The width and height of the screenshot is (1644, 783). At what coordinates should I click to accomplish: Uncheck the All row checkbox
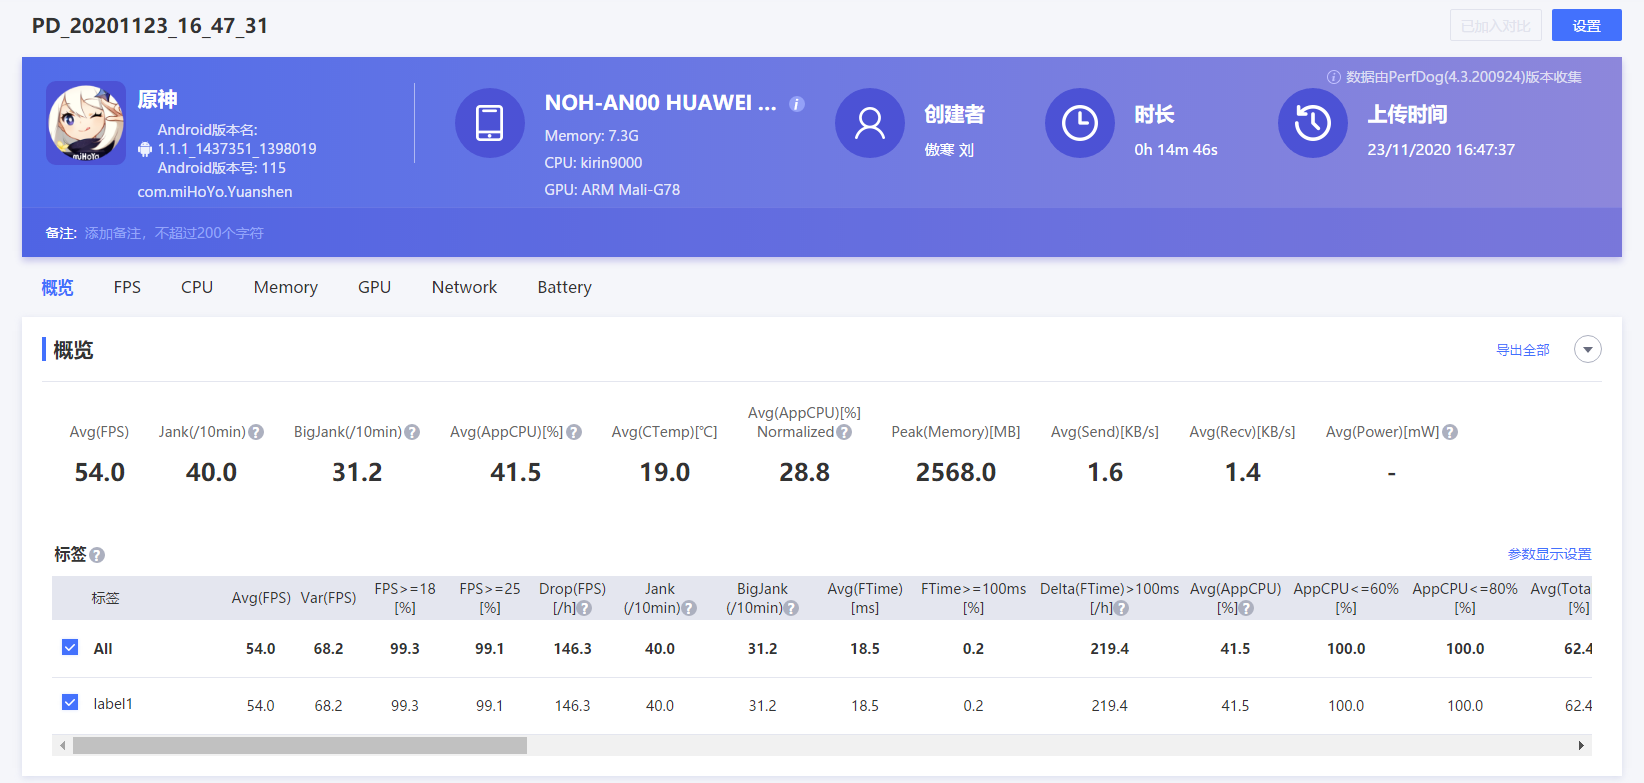pyautogui.click(x=70, y=647)
